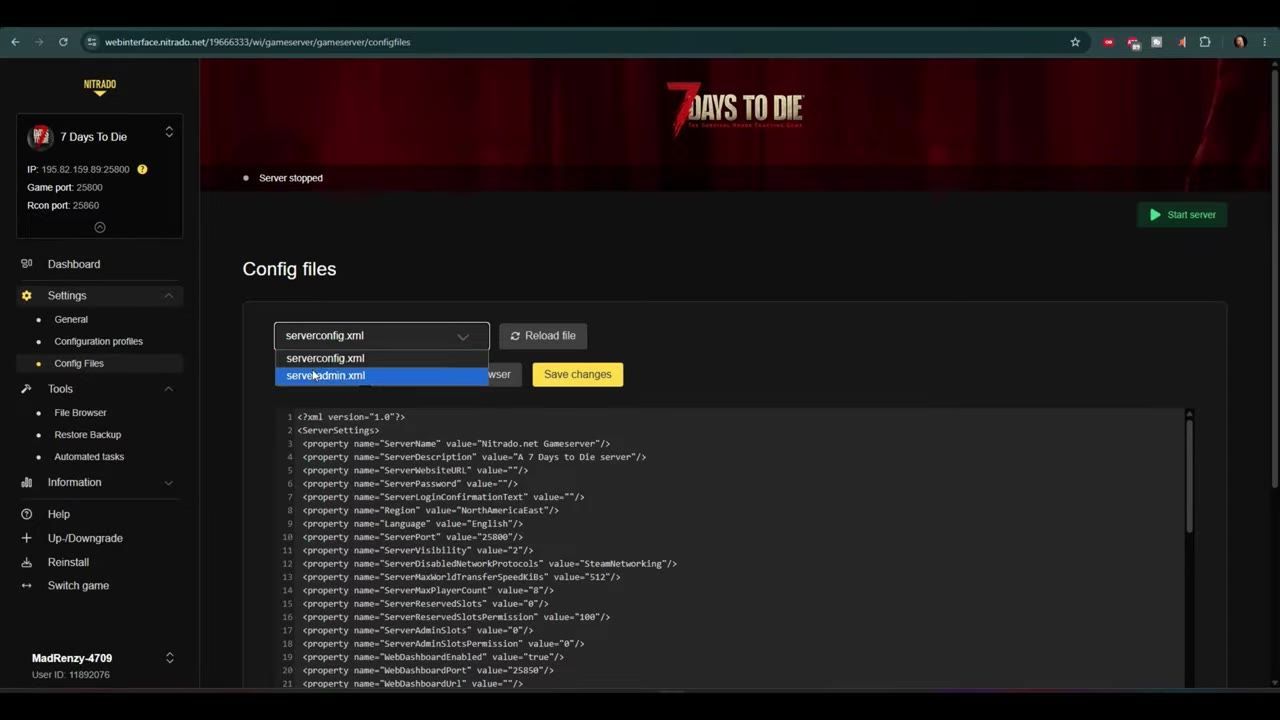
Task: Expand the Information section chevron
Action: click(x=168, y=482)
